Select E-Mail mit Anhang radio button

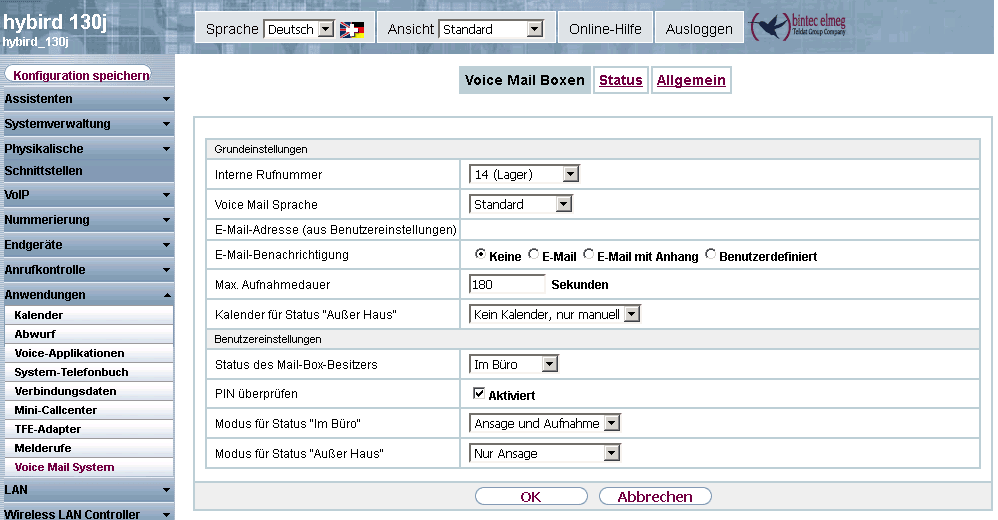(588, 254)
